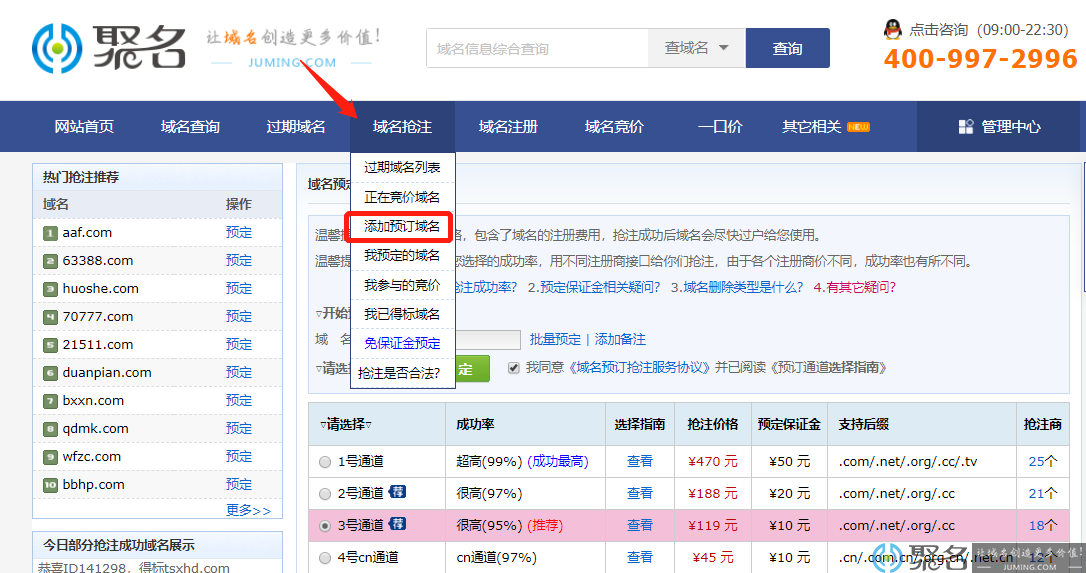This screenshot has height=573, width=1086.
Task: Choose 正在竞价域名 from dropdown menu
Action: (402, 197)
